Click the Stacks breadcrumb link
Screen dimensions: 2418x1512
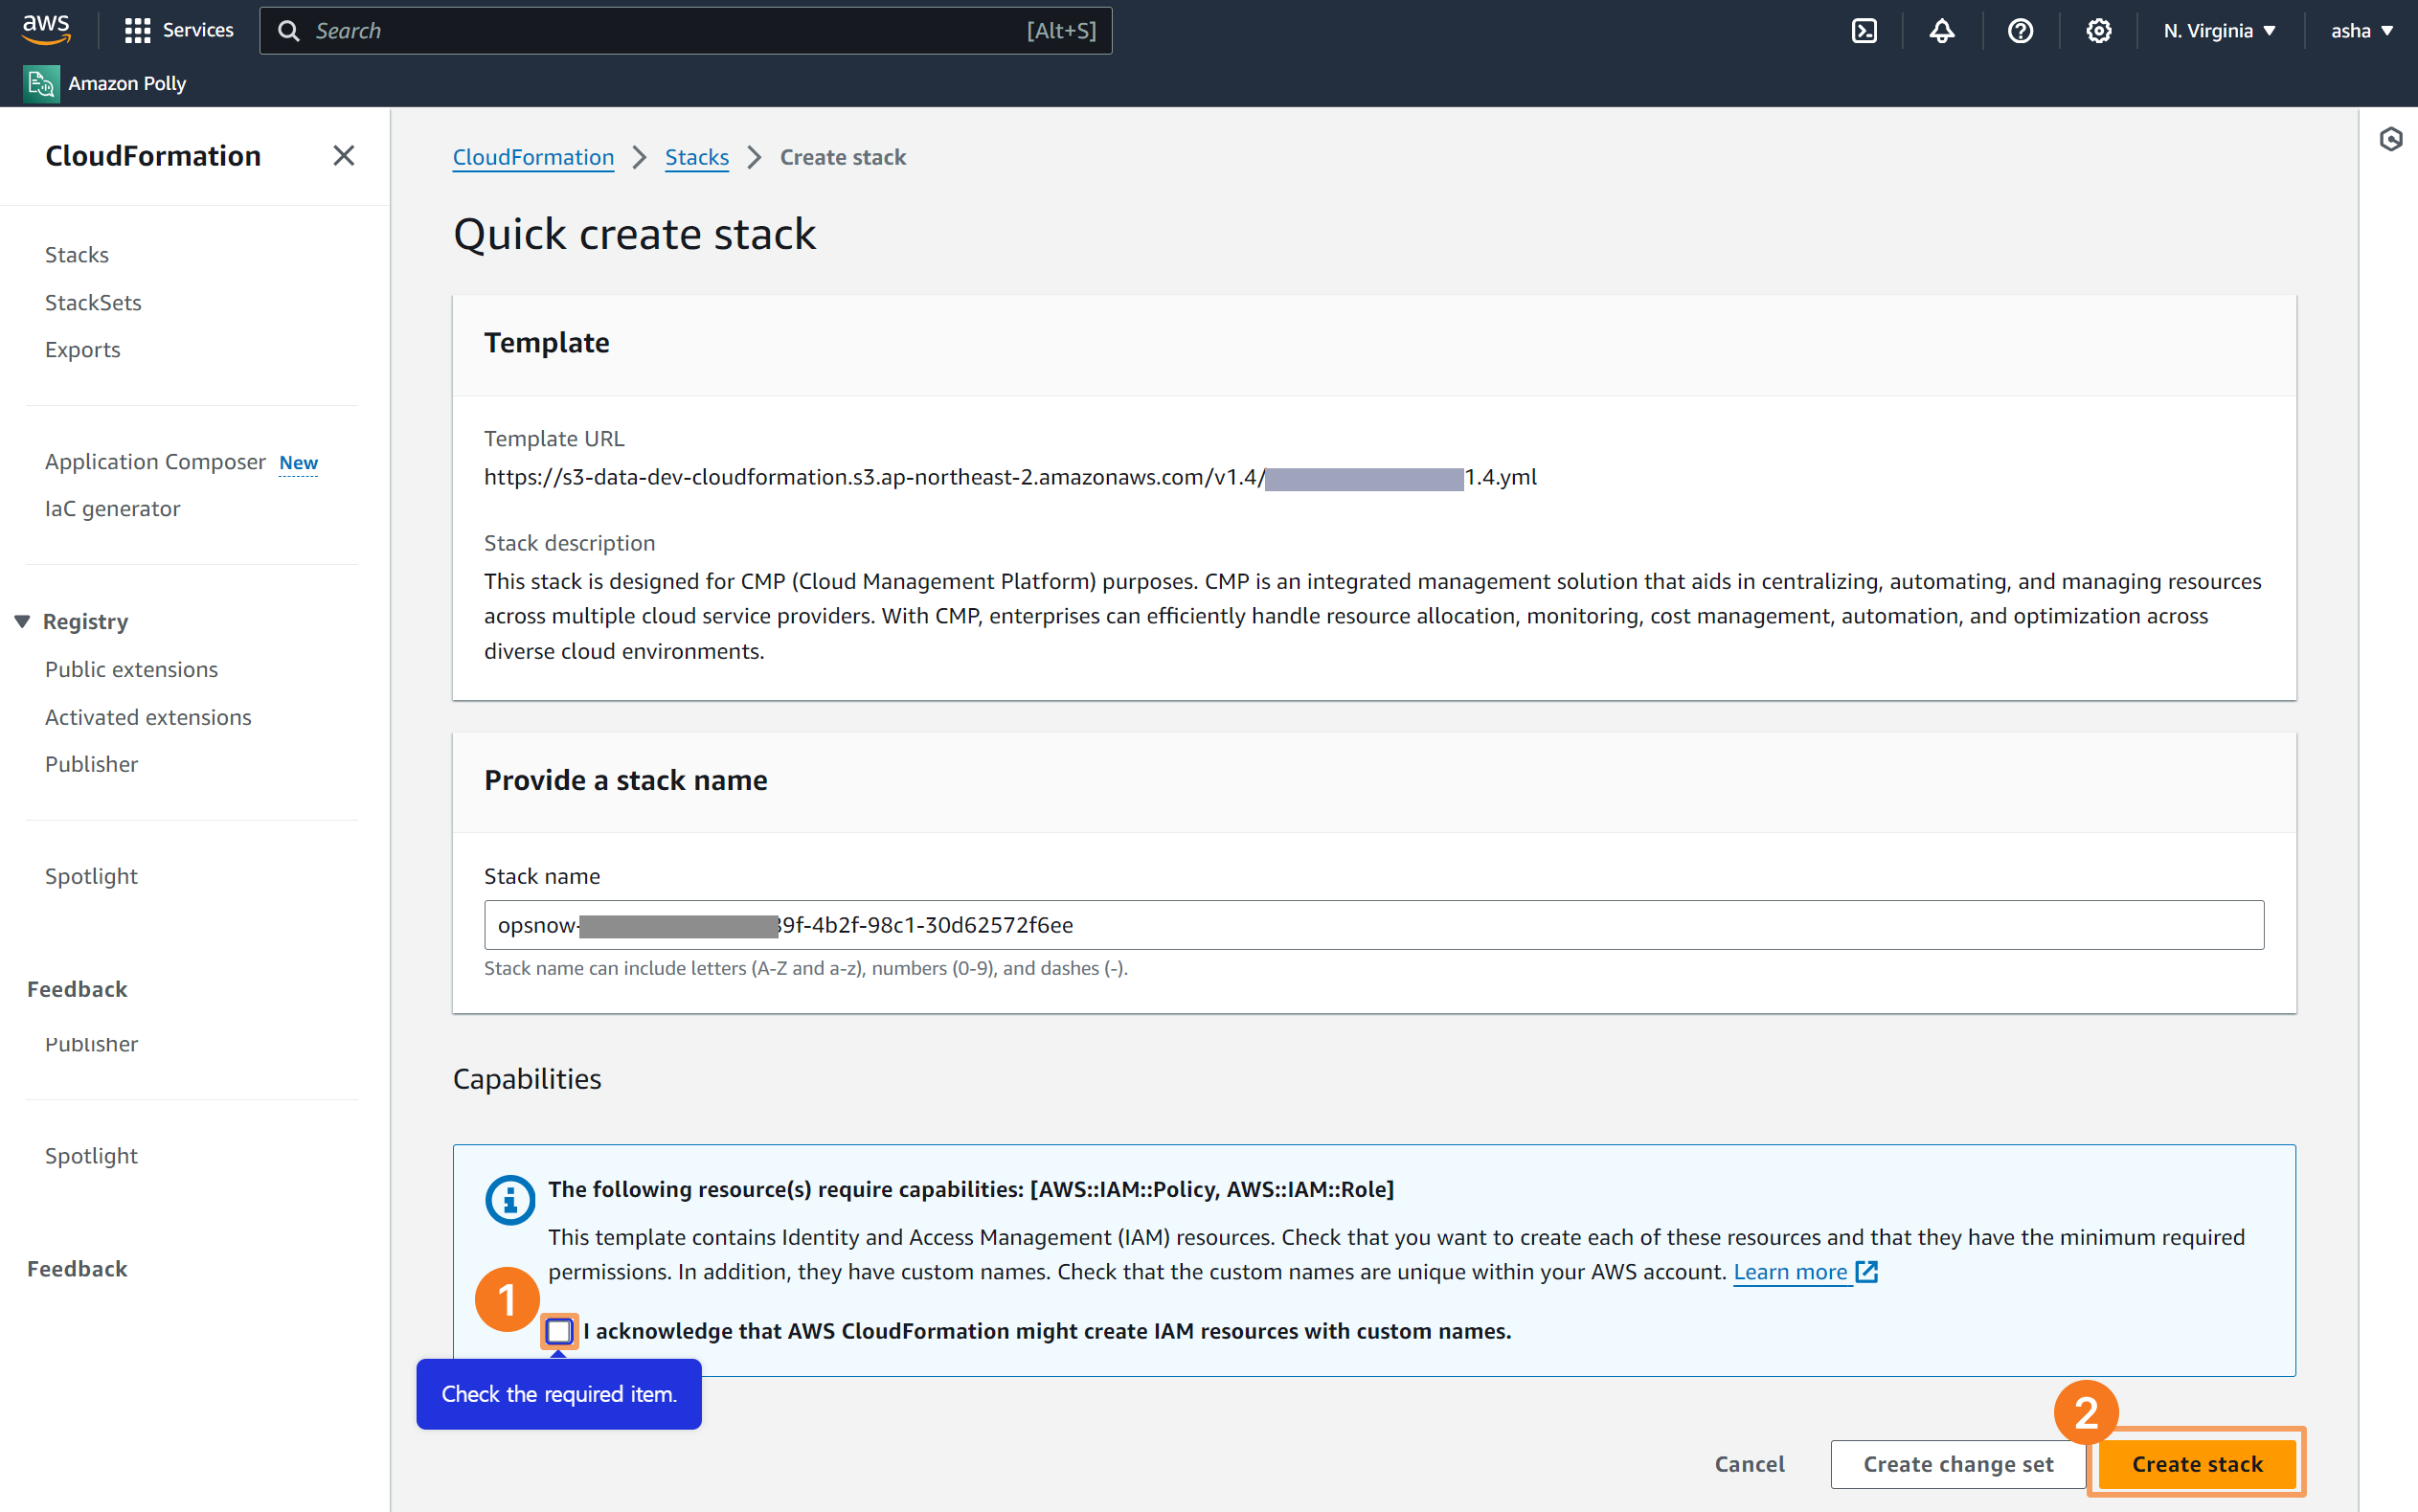(696, 157)
